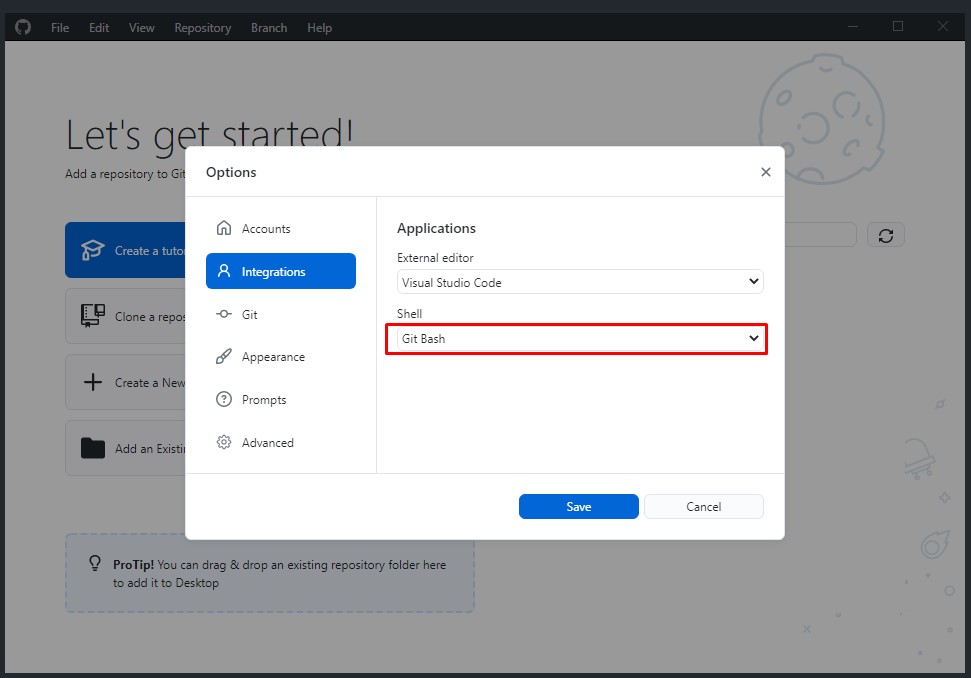The height and width of the screenshot is (678, 971).
Task: Click the ProTip lightbulb icon
Action: coord(95,563)
